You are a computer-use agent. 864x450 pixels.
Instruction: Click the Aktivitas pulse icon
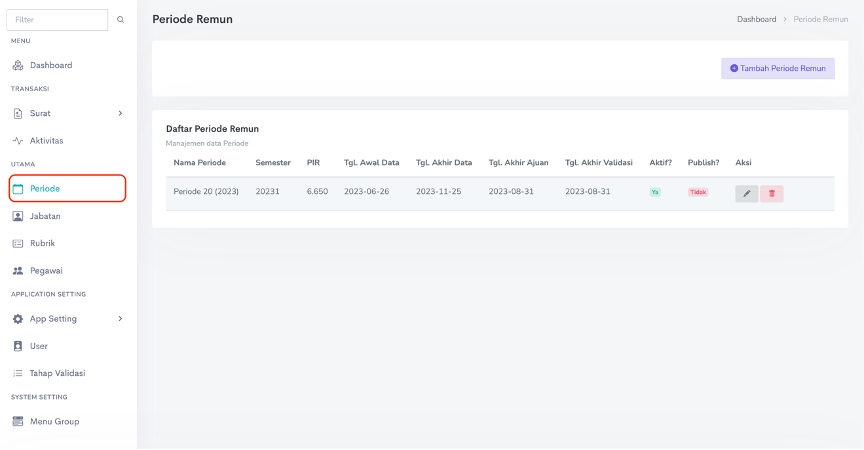18,141
